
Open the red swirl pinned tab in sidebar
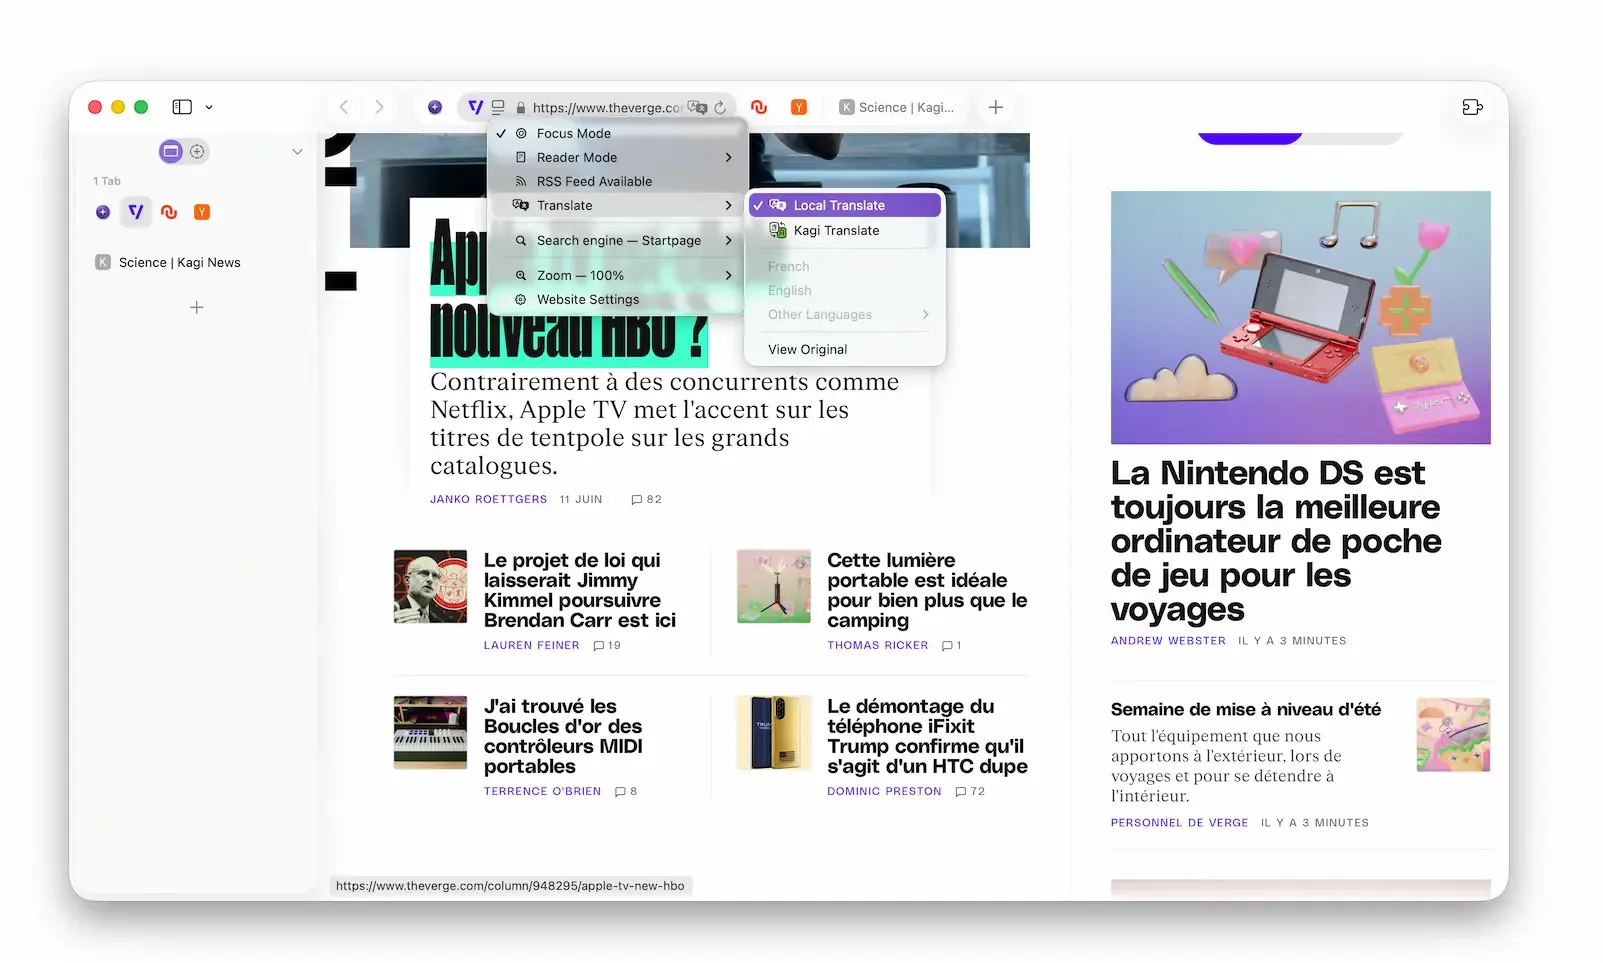(169, 212)
